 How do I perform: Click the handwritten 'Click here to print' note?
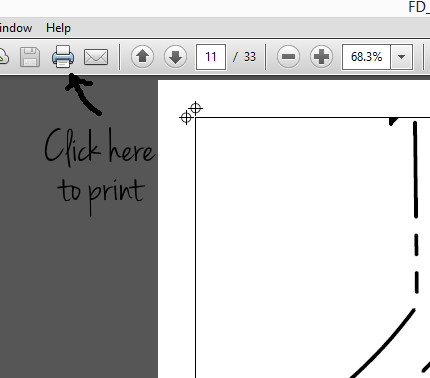[x=100, y=171]
